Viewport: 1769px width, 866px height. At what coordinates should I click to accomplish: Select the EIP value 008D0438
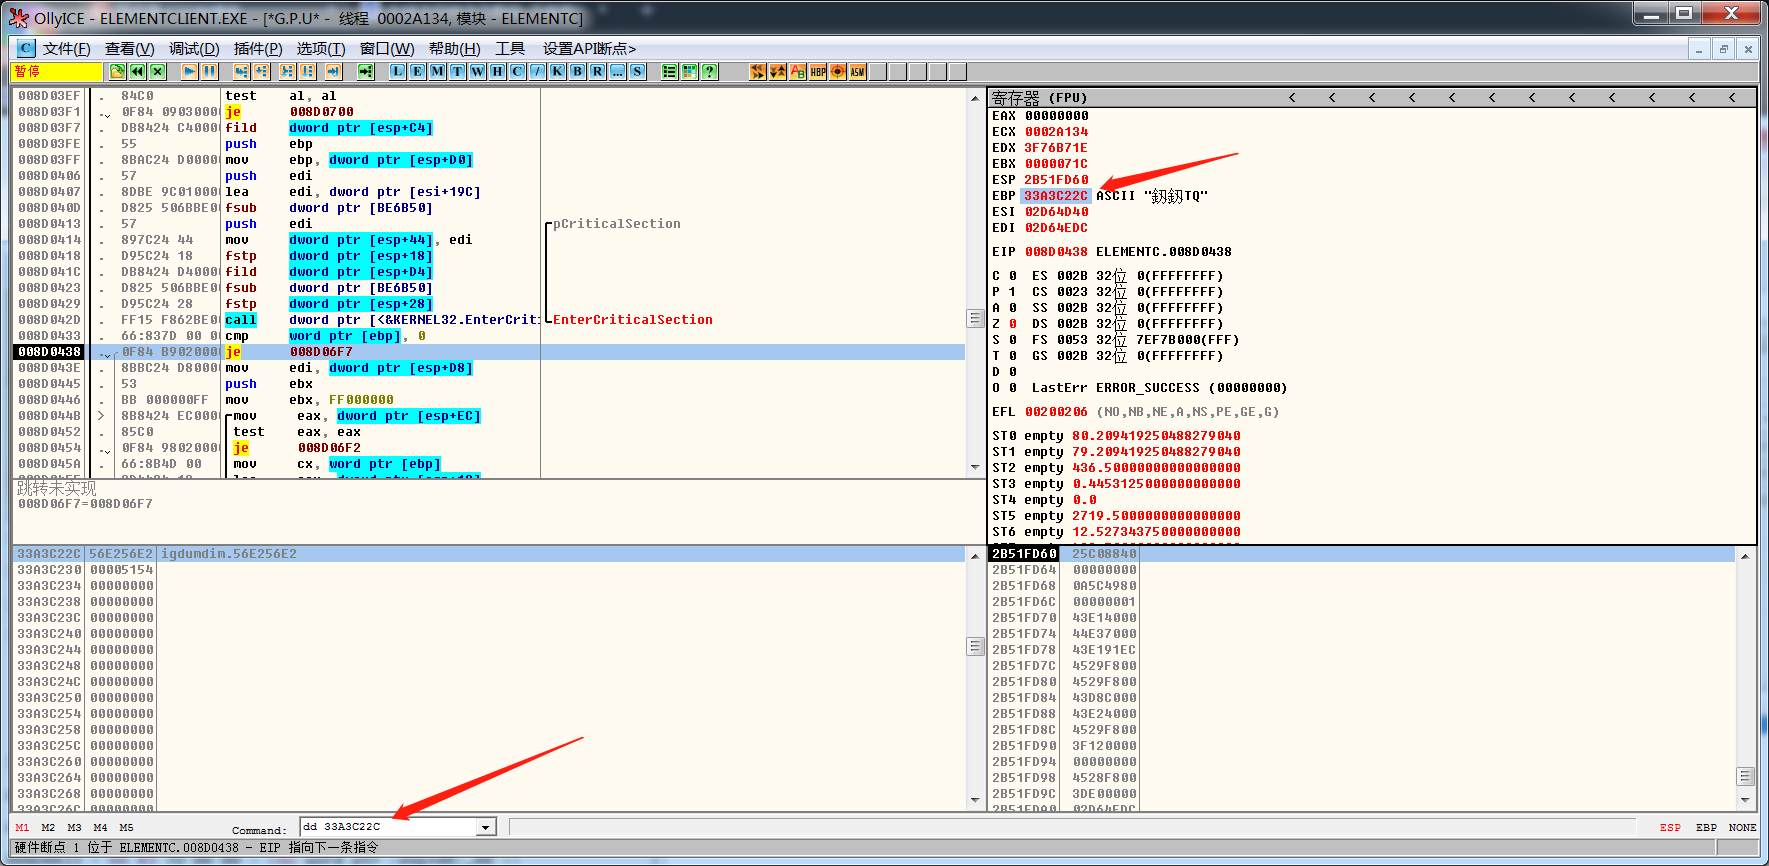click(x=1056, y=252)
